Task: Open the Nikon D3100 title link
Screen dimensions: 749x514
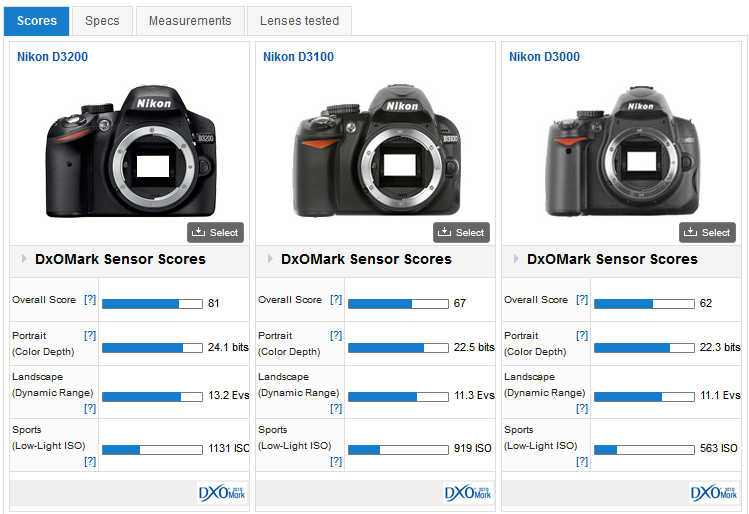Action: [298, 57]
